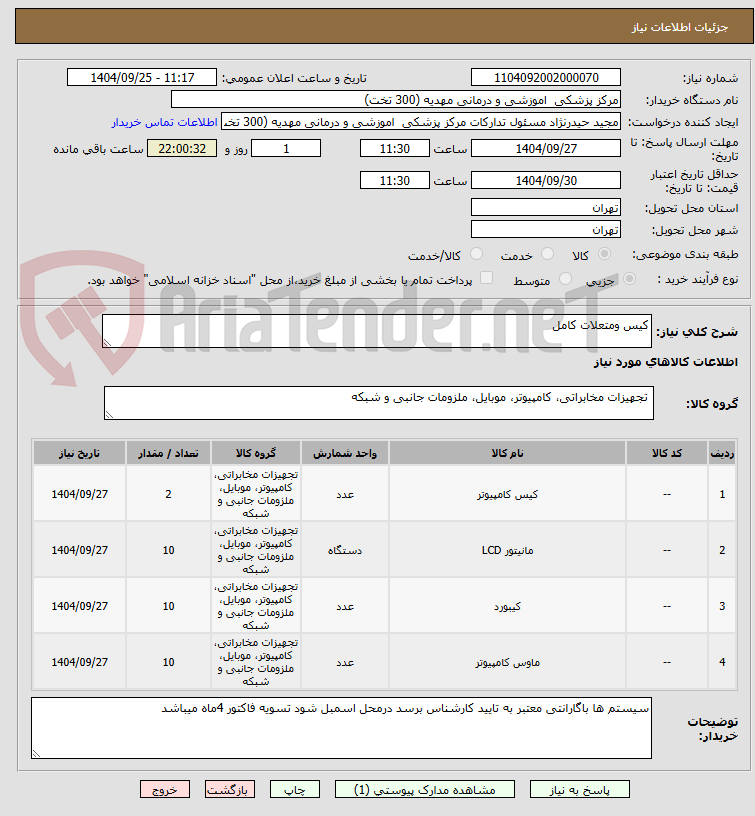Click the resize handle of توضیحات خریدار box
Screen dimensions: 755x816
pyautogui.click(x=36, y=753)
